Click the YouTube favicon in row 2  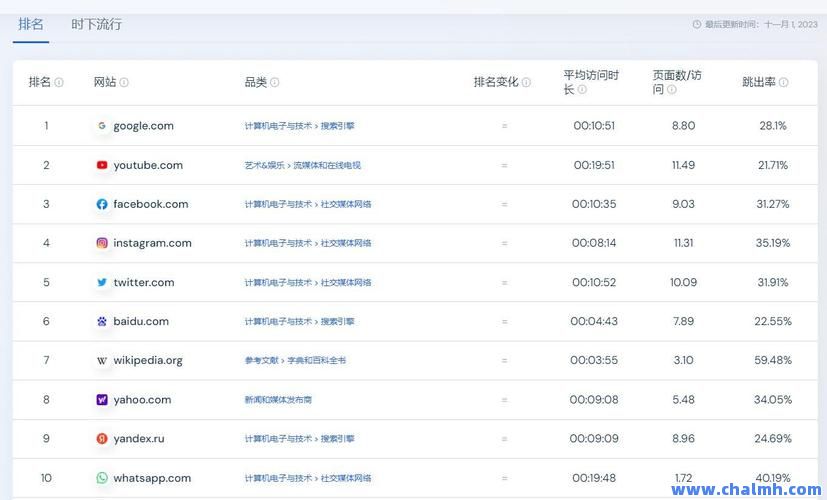click(x=102, y=165)
